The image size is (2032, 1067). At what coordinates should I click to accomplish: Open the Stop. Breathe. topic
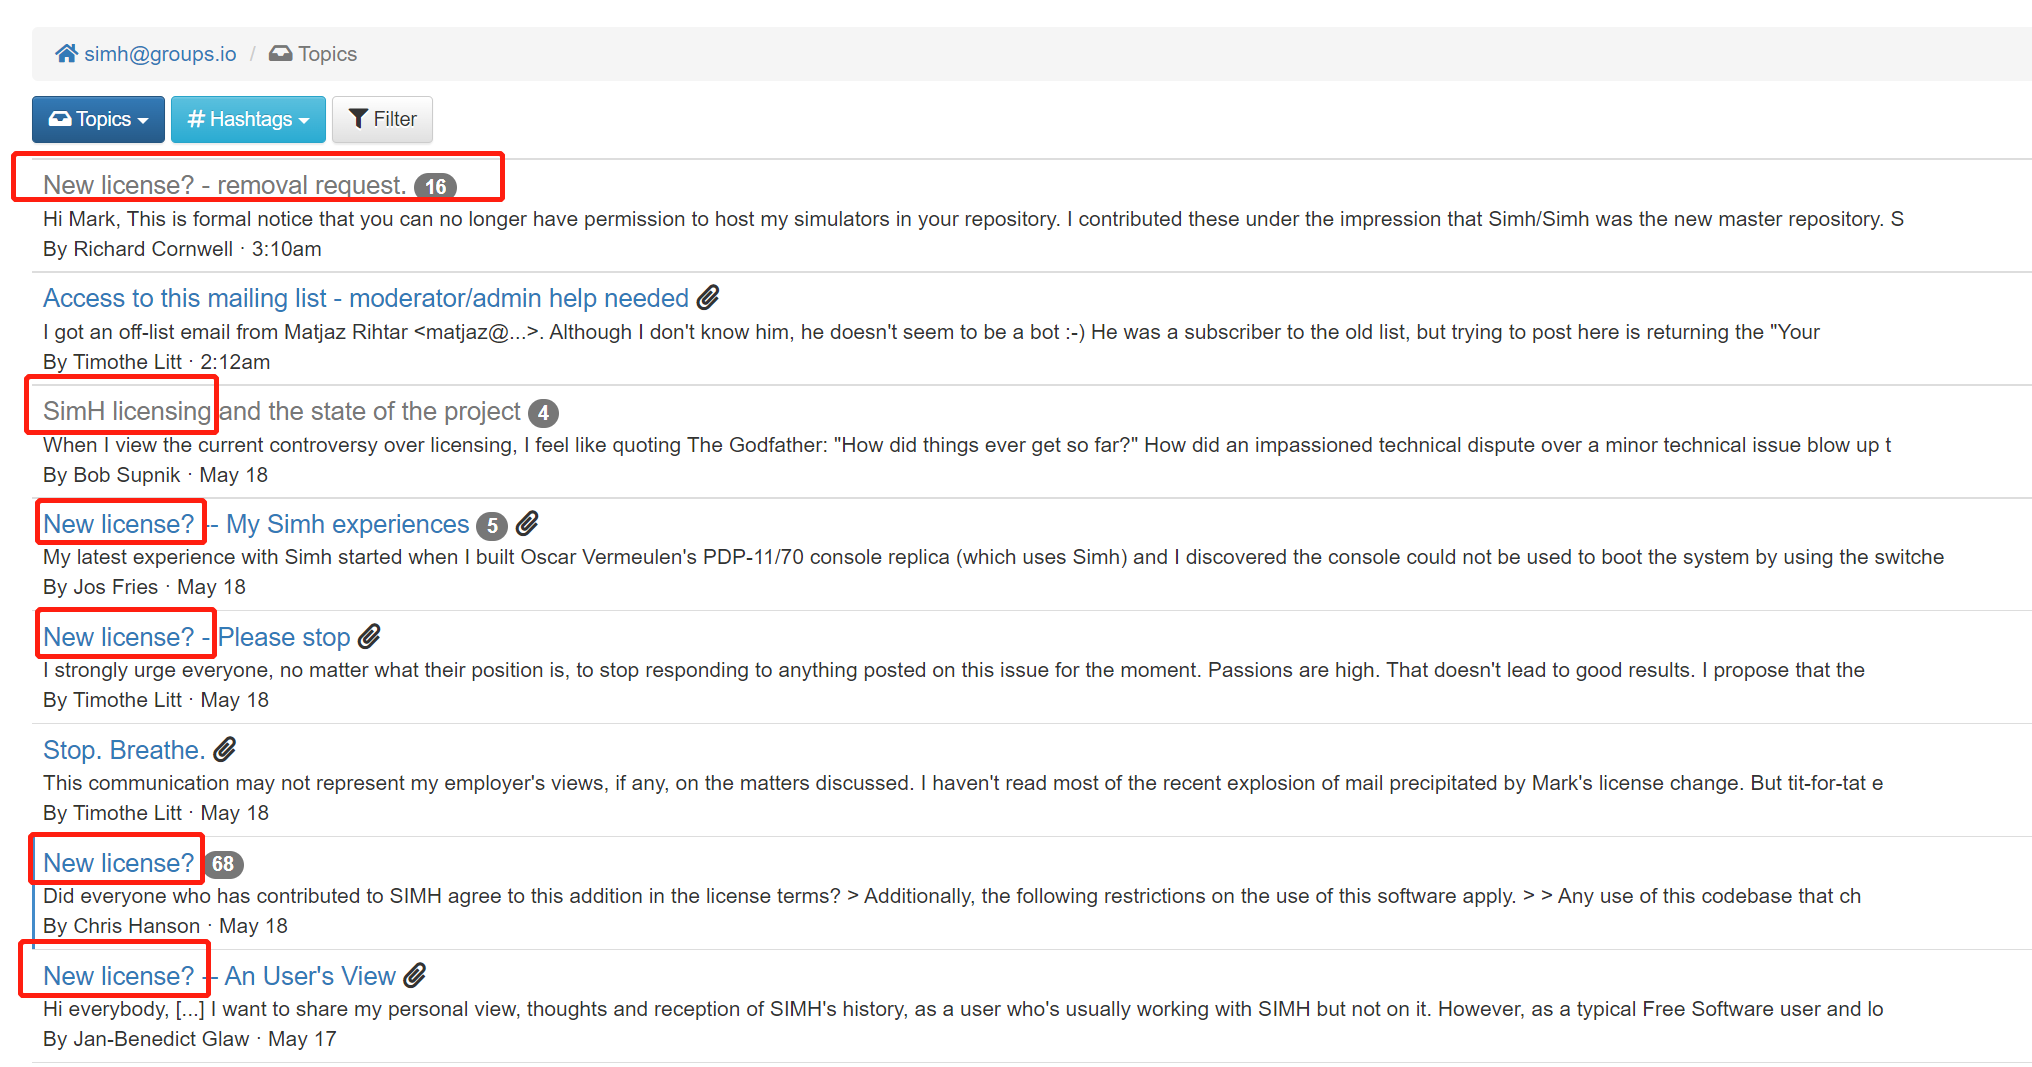(124, 750)
